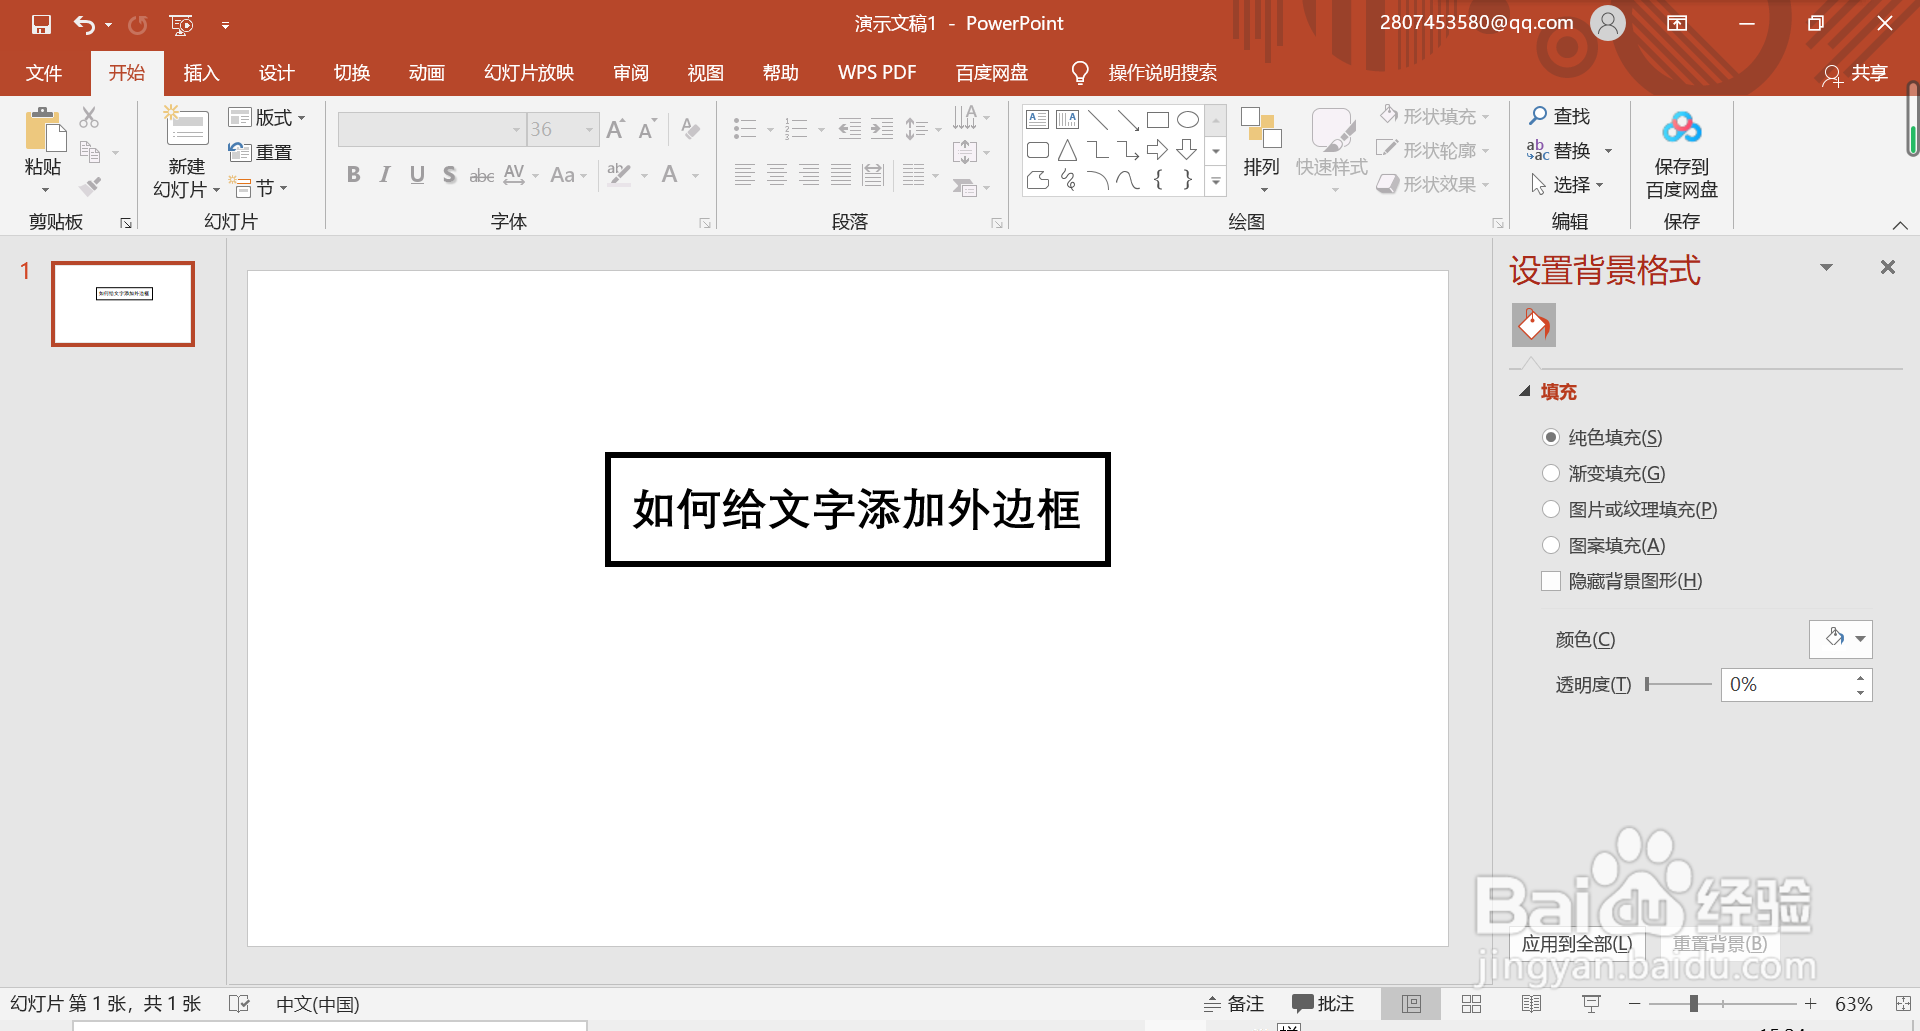1920x1031 pixels.
Task: Click the text Shadow S icon
Action: click(449, 175)
